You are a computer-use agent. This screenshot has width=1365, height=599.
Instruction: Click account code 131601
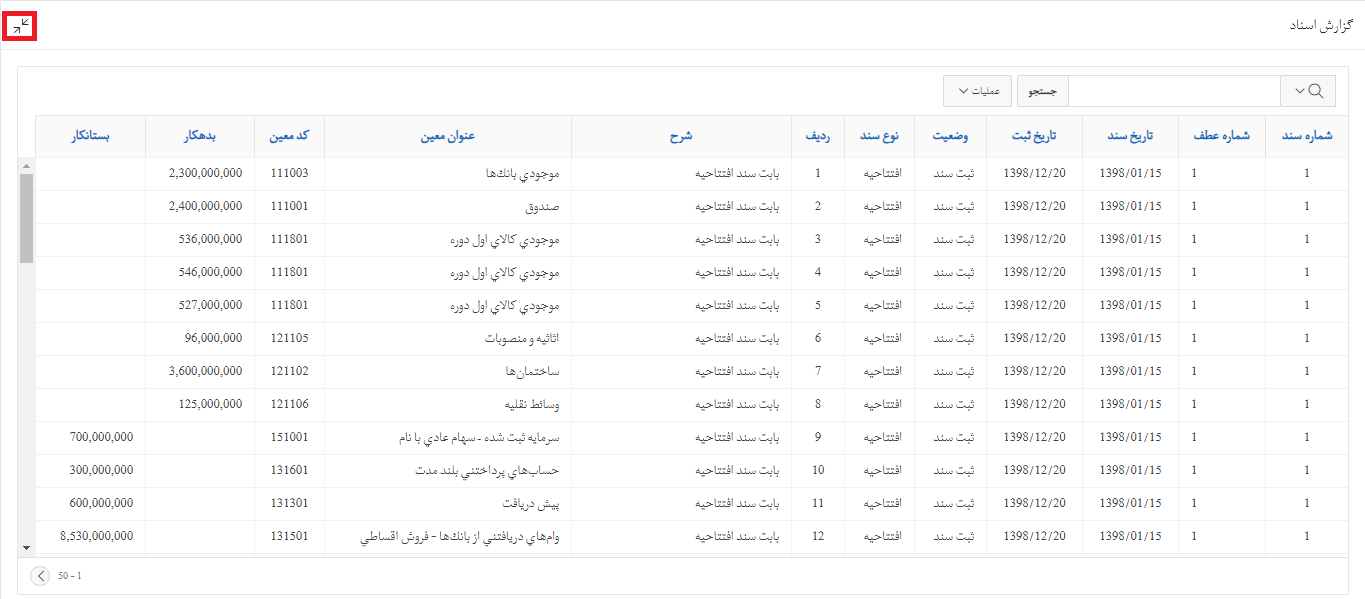point(289,470)
